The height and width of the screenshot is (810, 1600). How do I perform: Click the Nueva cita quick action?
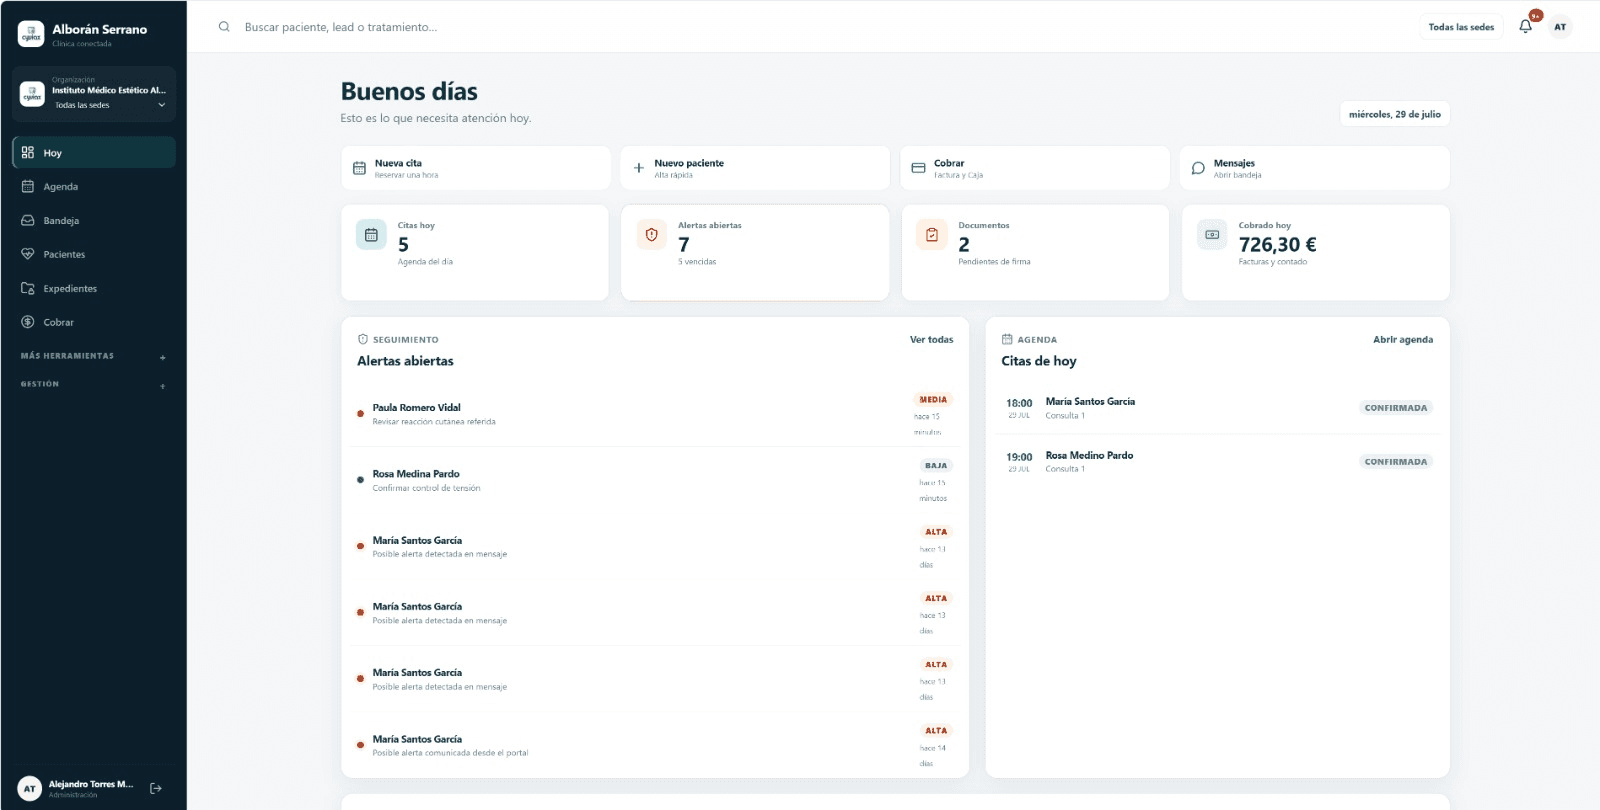pos(476,168)
